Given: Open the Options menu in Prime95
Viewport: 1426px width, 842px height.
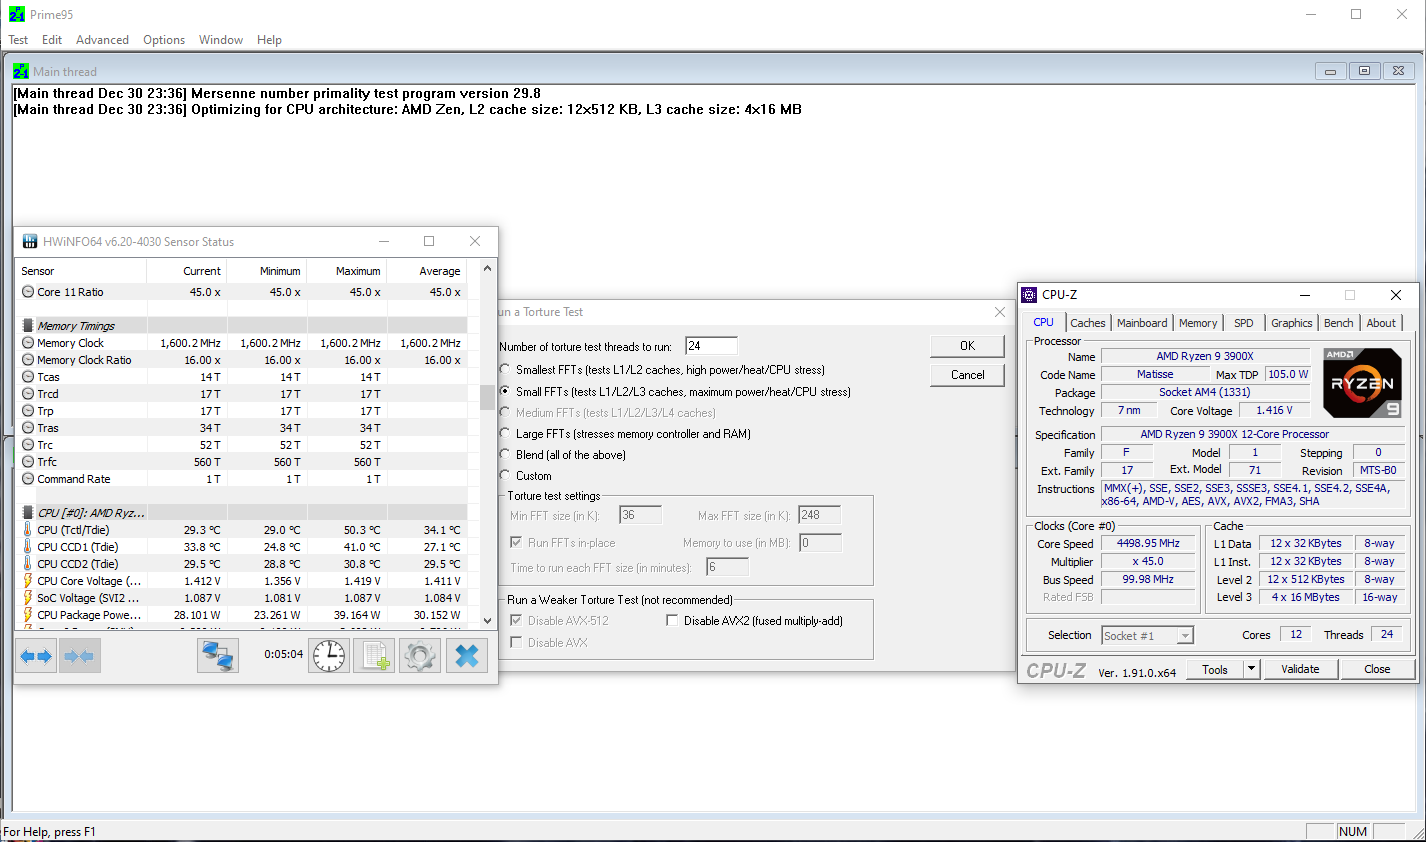Looking at the screenshot, I should [164, 40].
